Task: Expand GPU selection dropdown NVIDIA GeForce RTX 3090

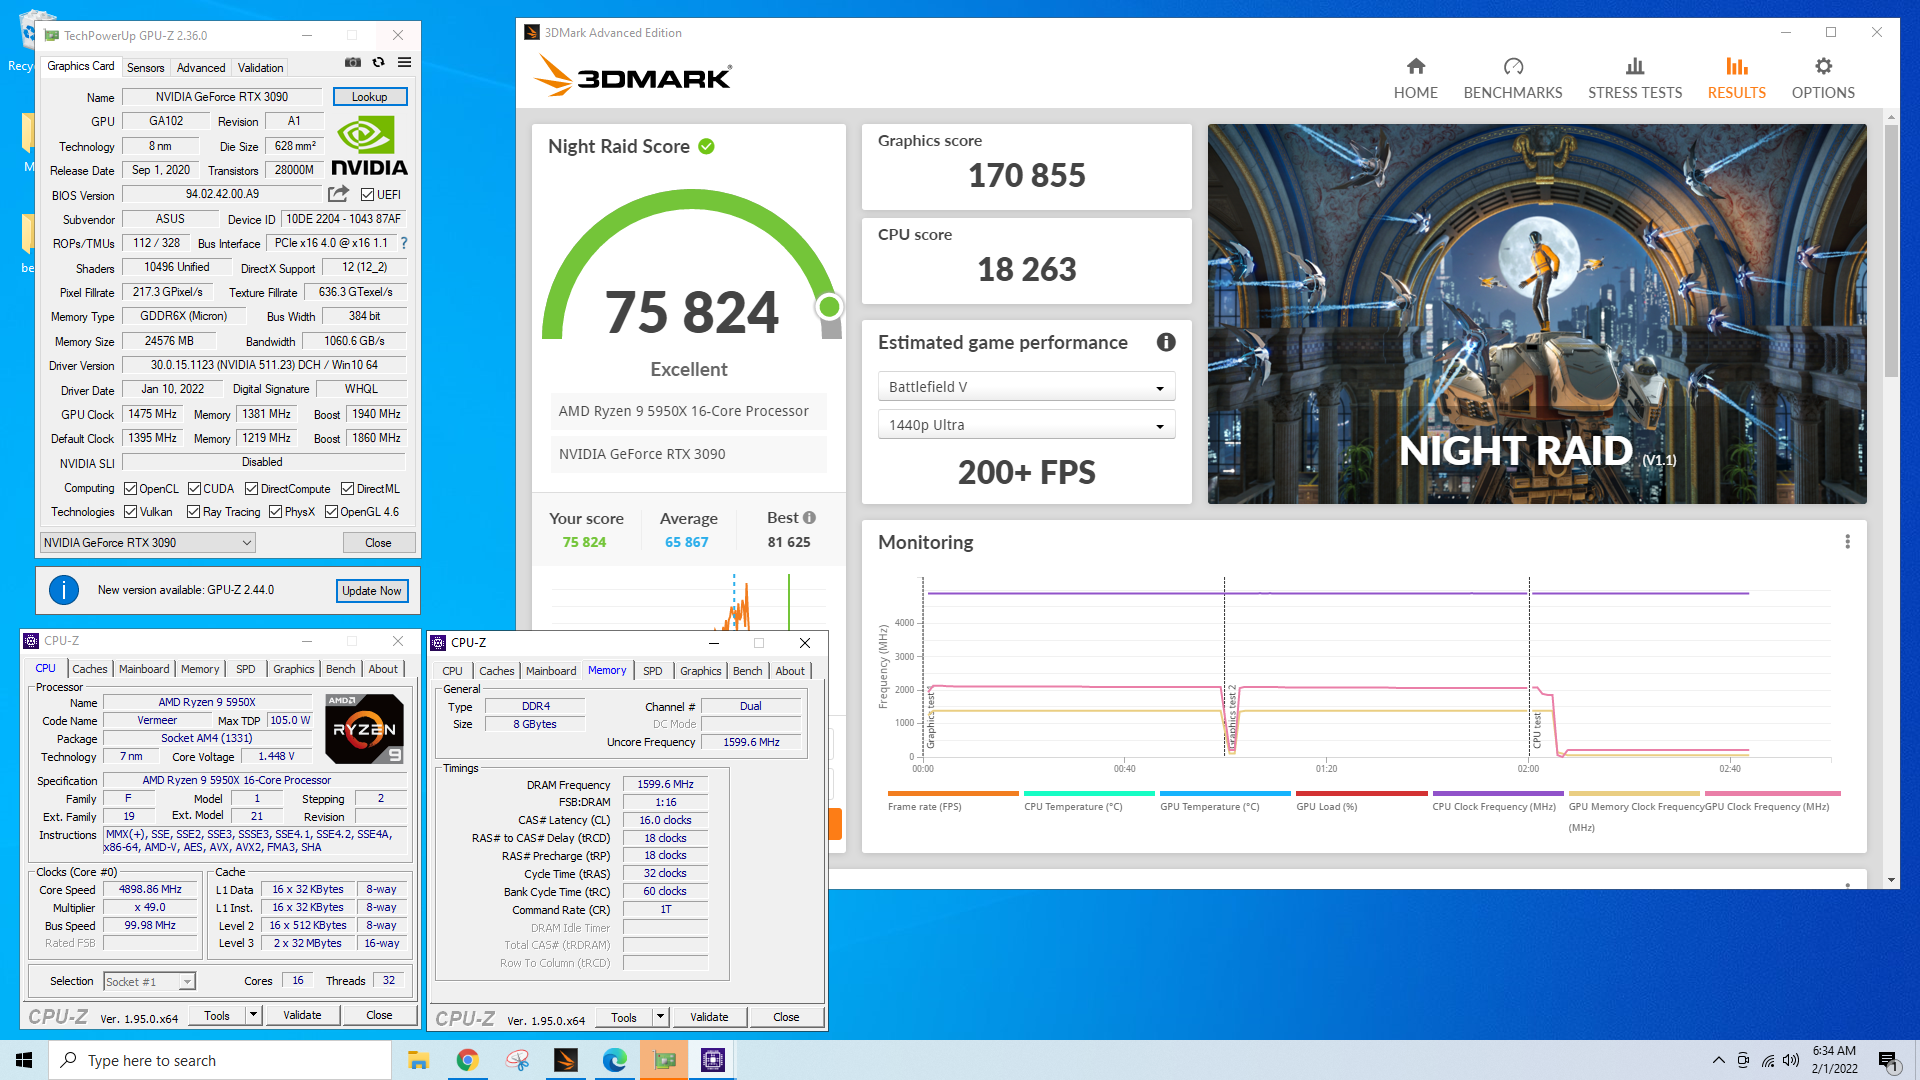Action: coord(148,542)
